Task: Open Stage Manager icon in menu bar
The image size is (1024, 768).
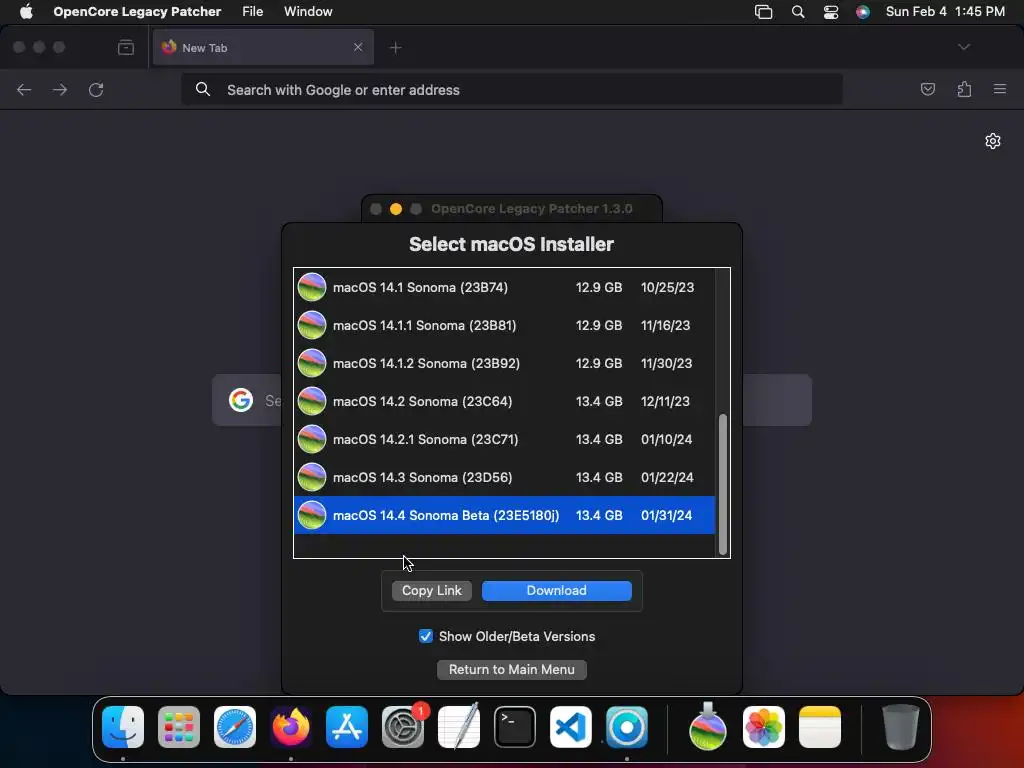Action: coord(763,12)
